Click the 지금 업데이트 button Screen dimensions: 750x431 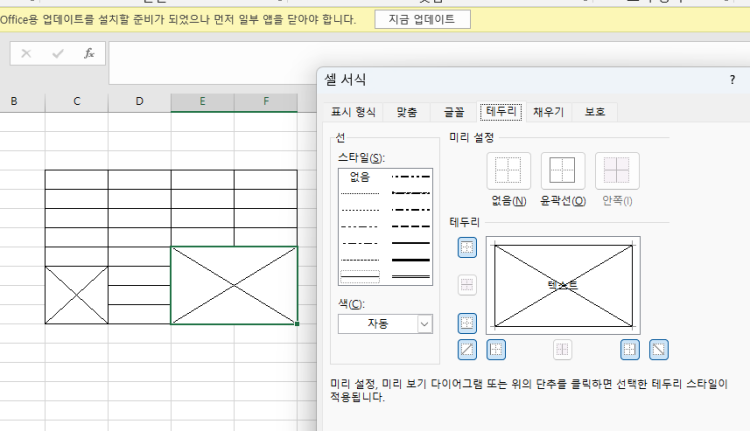pos(422,20)
